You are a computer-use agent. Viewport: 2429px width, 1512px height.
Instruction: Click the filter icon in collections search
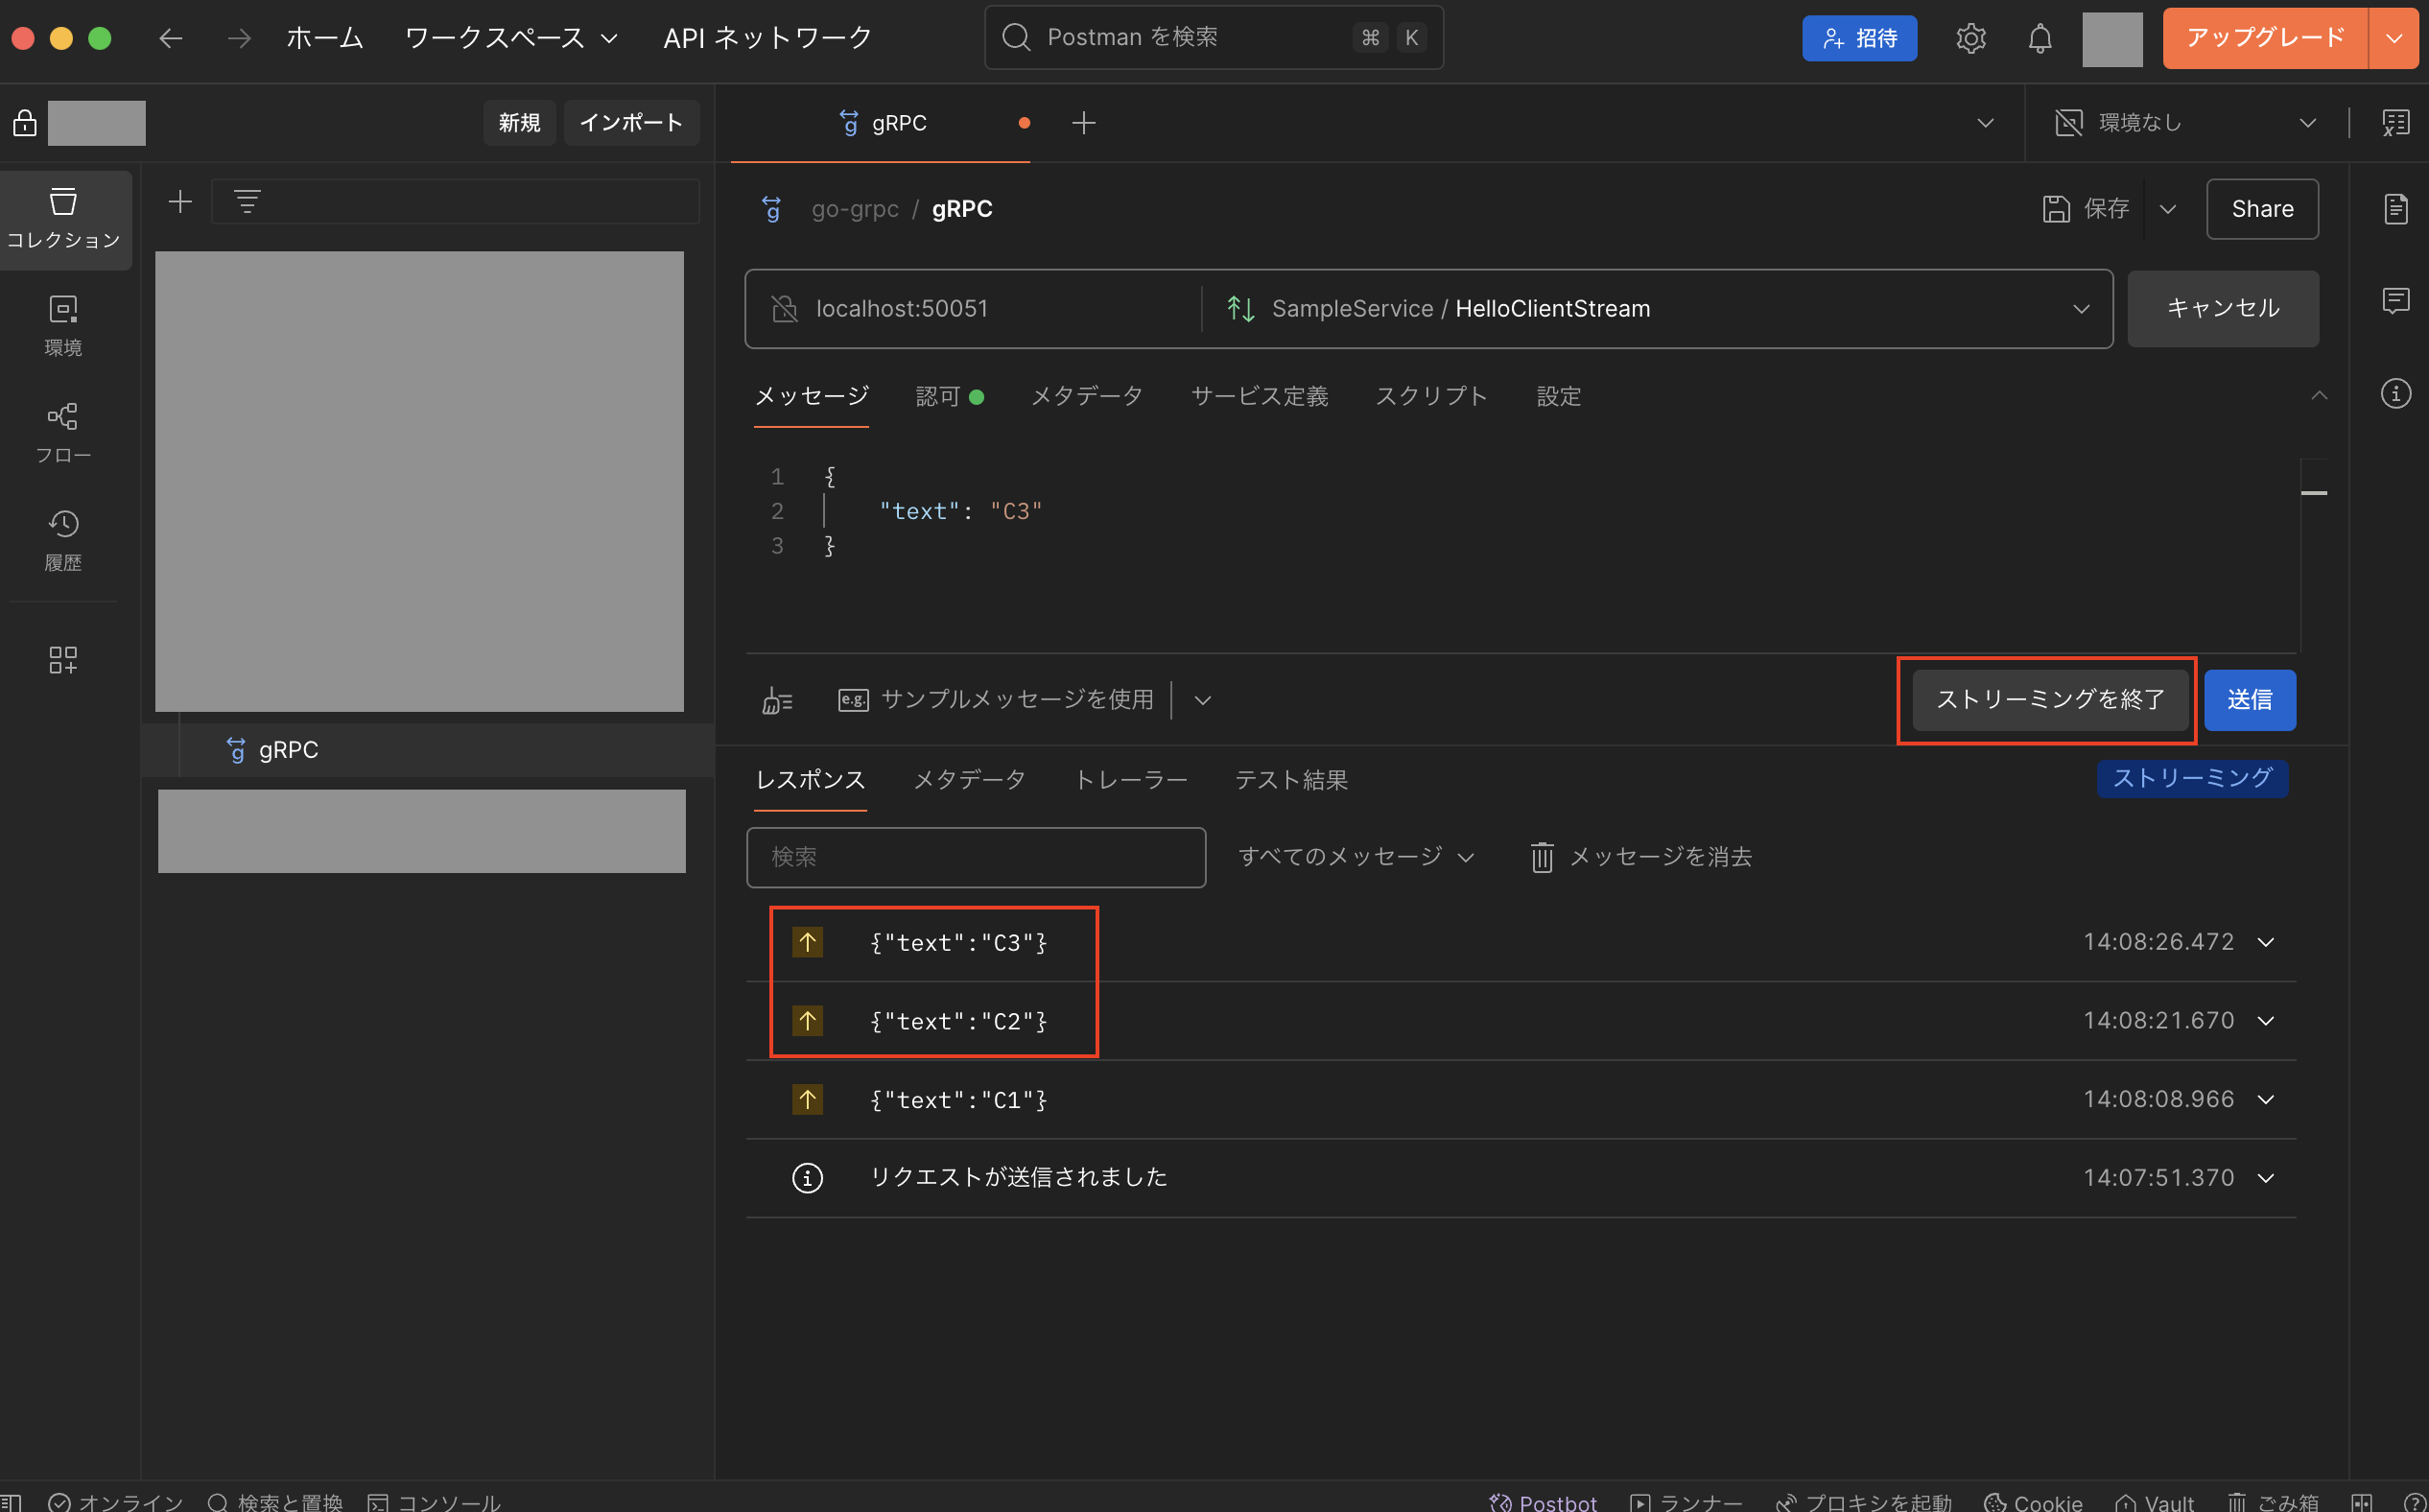[247, 202]
